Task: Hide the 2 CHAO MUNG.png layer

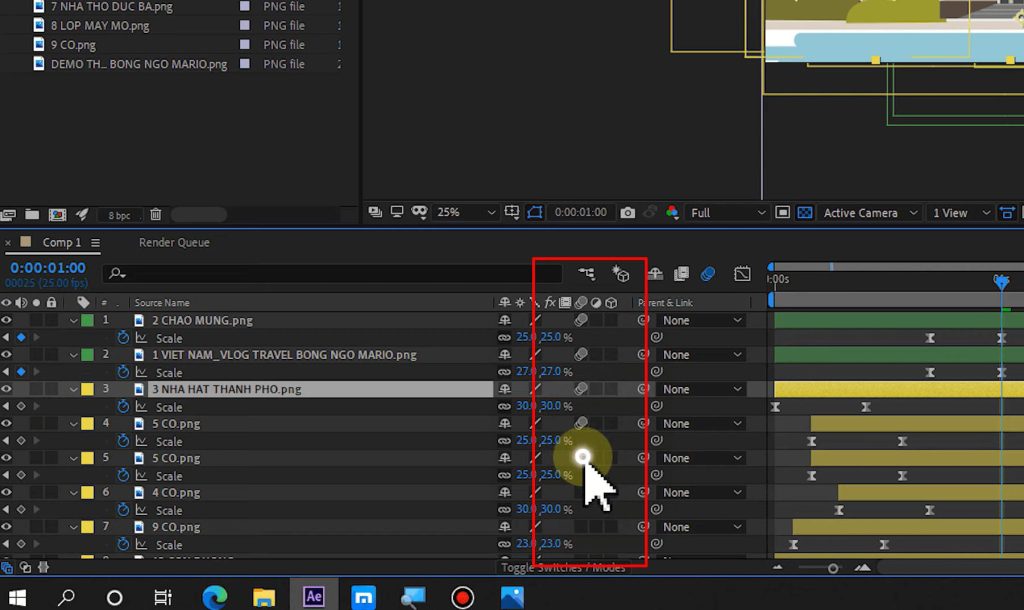Action: 8,320
